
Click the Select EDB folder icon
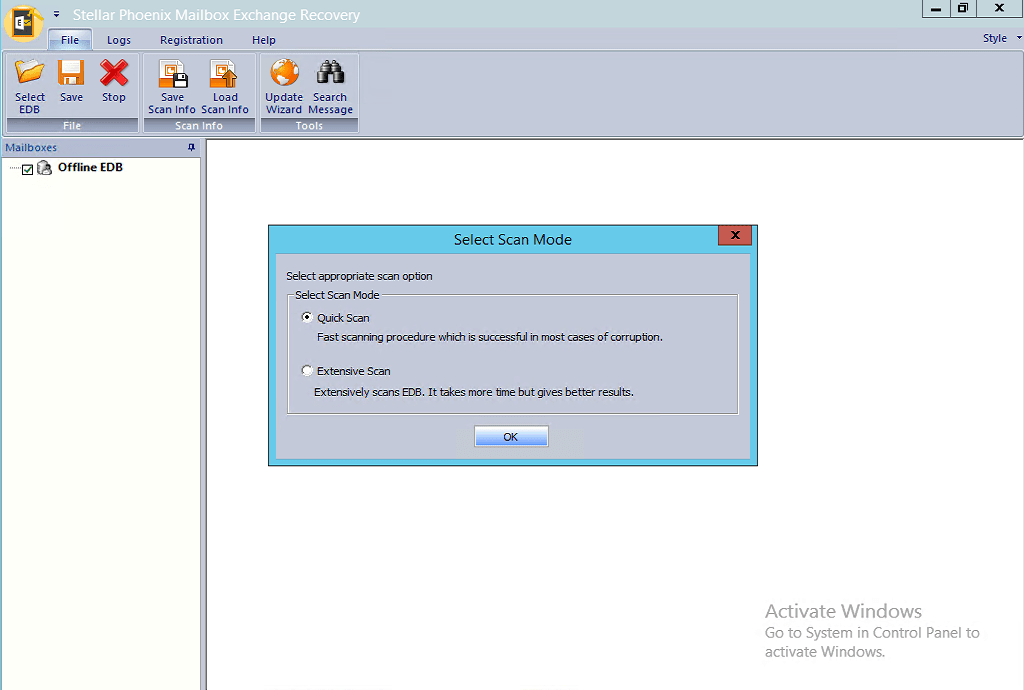[29, 72]
